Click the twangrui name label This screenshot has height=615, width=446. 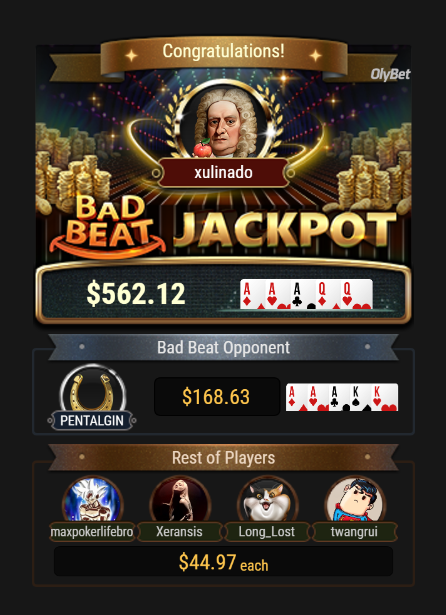tap(355, 531)
